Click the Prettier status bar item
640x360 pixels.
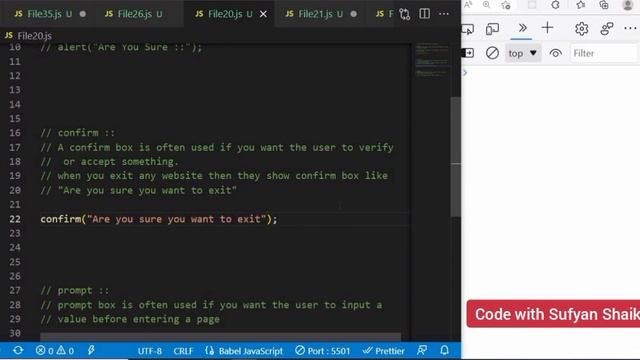coord(383,351)
